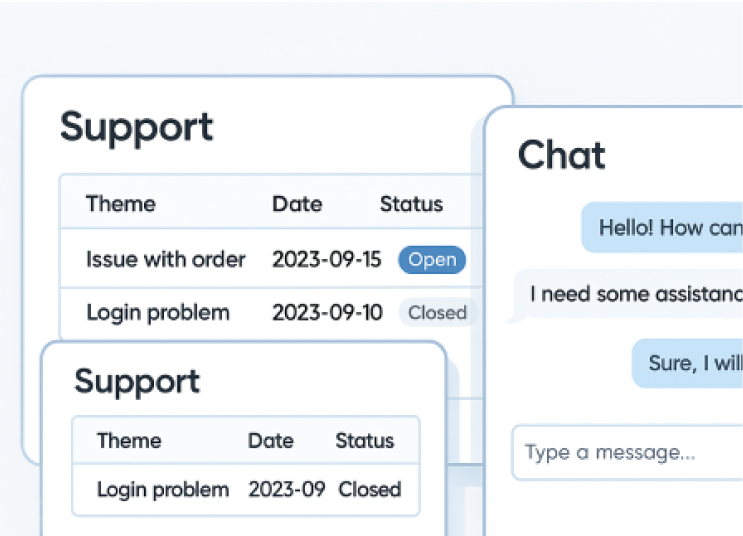Sort by Date in the larger Support table
This screenshot has width=743, height=536.
(x=297, y=204)
